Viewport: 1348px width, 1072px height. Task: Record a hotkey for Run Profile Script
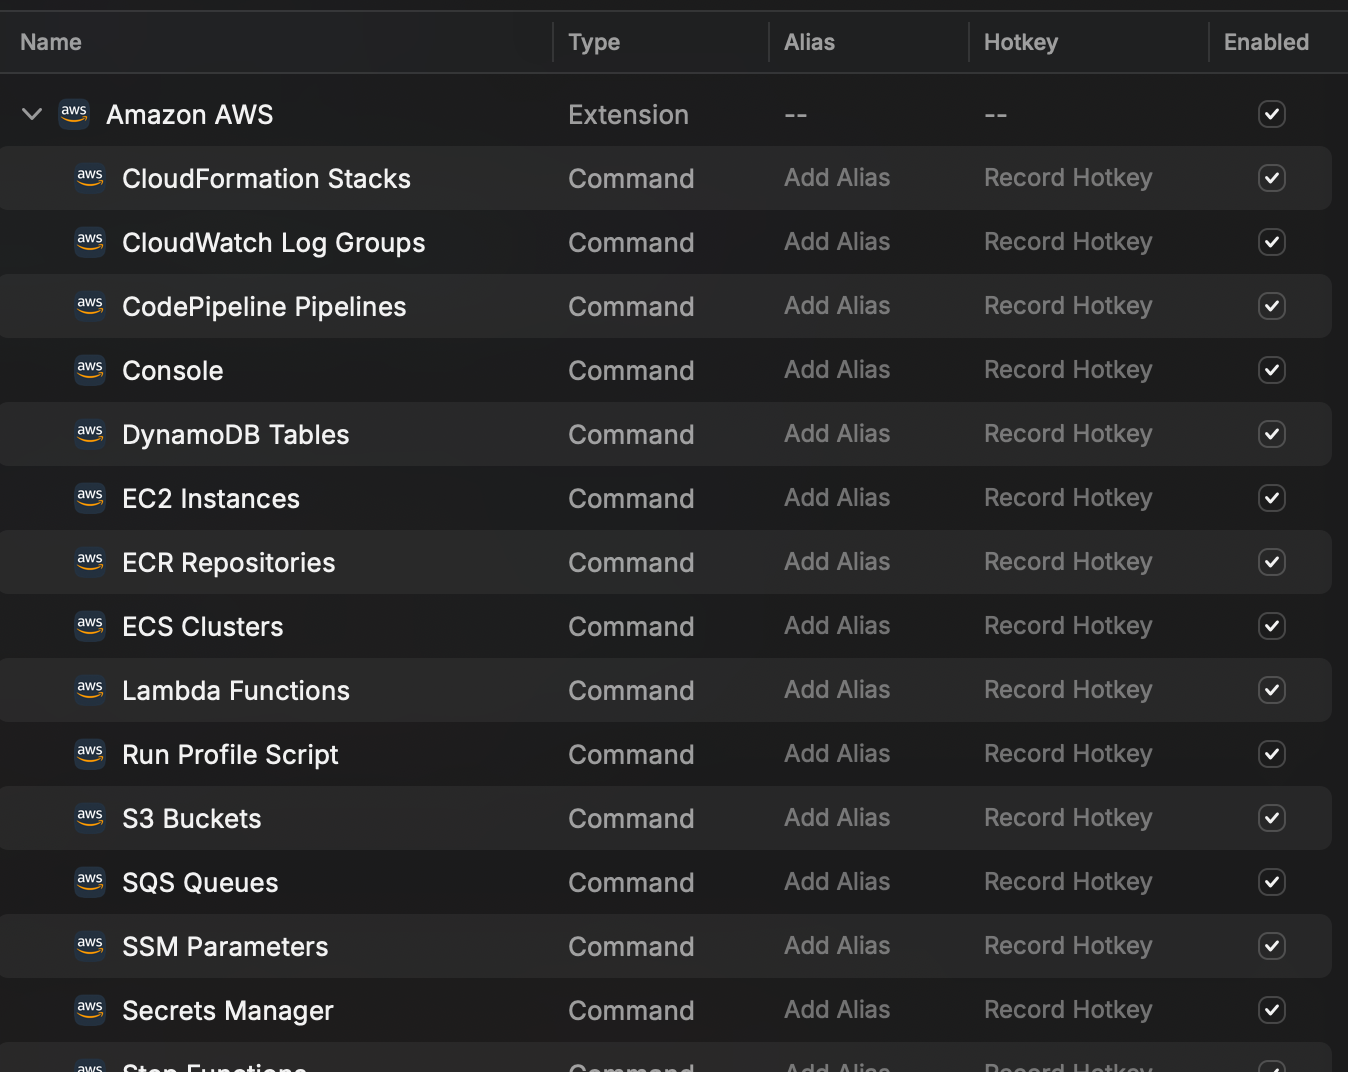pos(1067,754)
